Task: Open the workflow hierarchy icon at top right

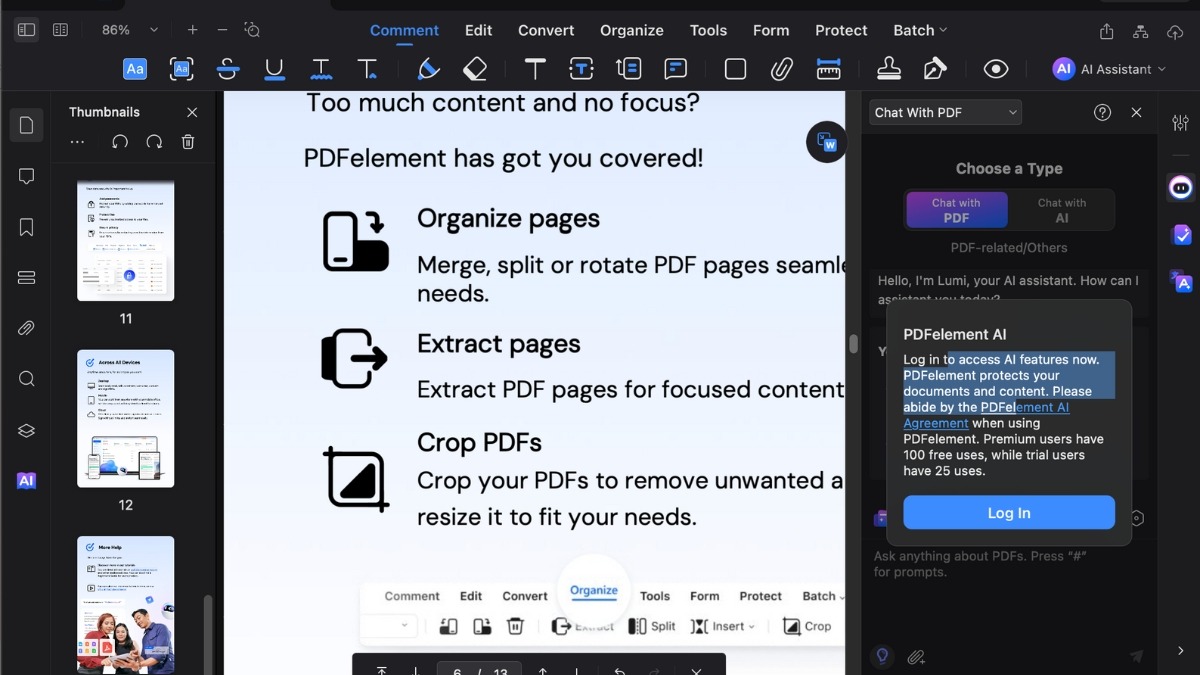Action: tap(1141, 31)
